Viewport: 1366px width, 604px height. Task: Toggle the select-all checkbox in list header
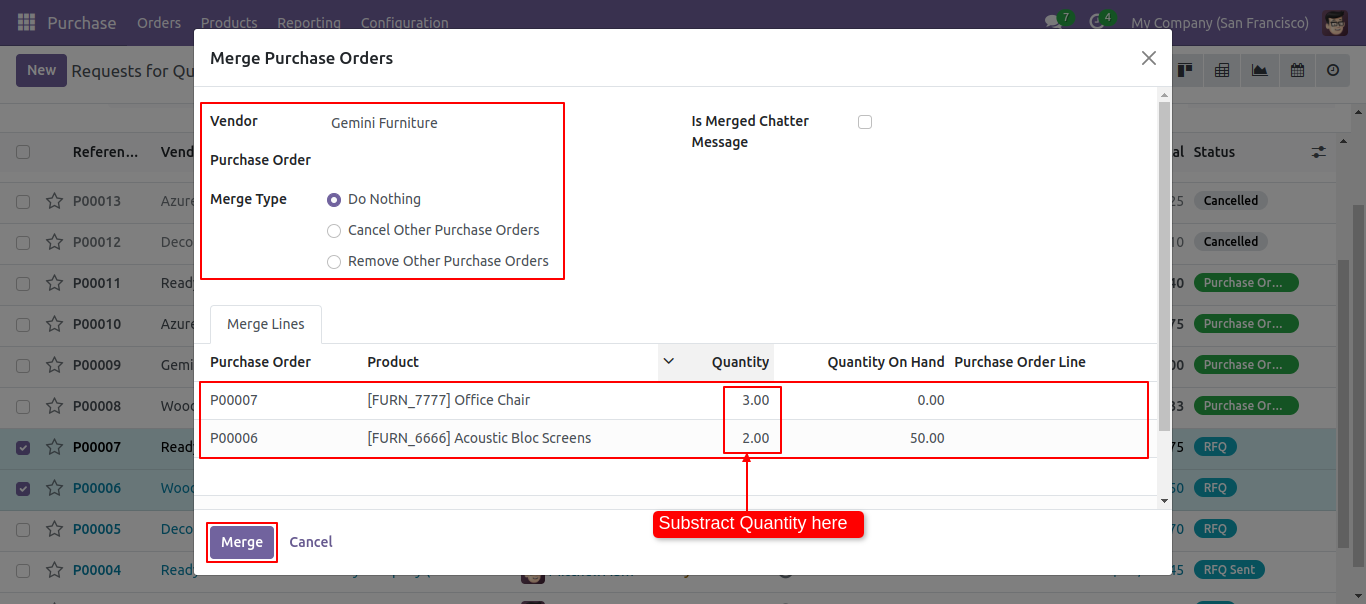click(23, 152)
